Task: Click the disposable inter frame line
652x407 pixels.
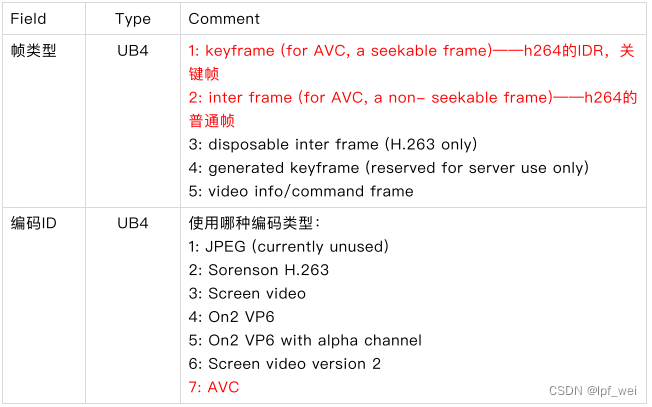Action: tap(333, 144)
